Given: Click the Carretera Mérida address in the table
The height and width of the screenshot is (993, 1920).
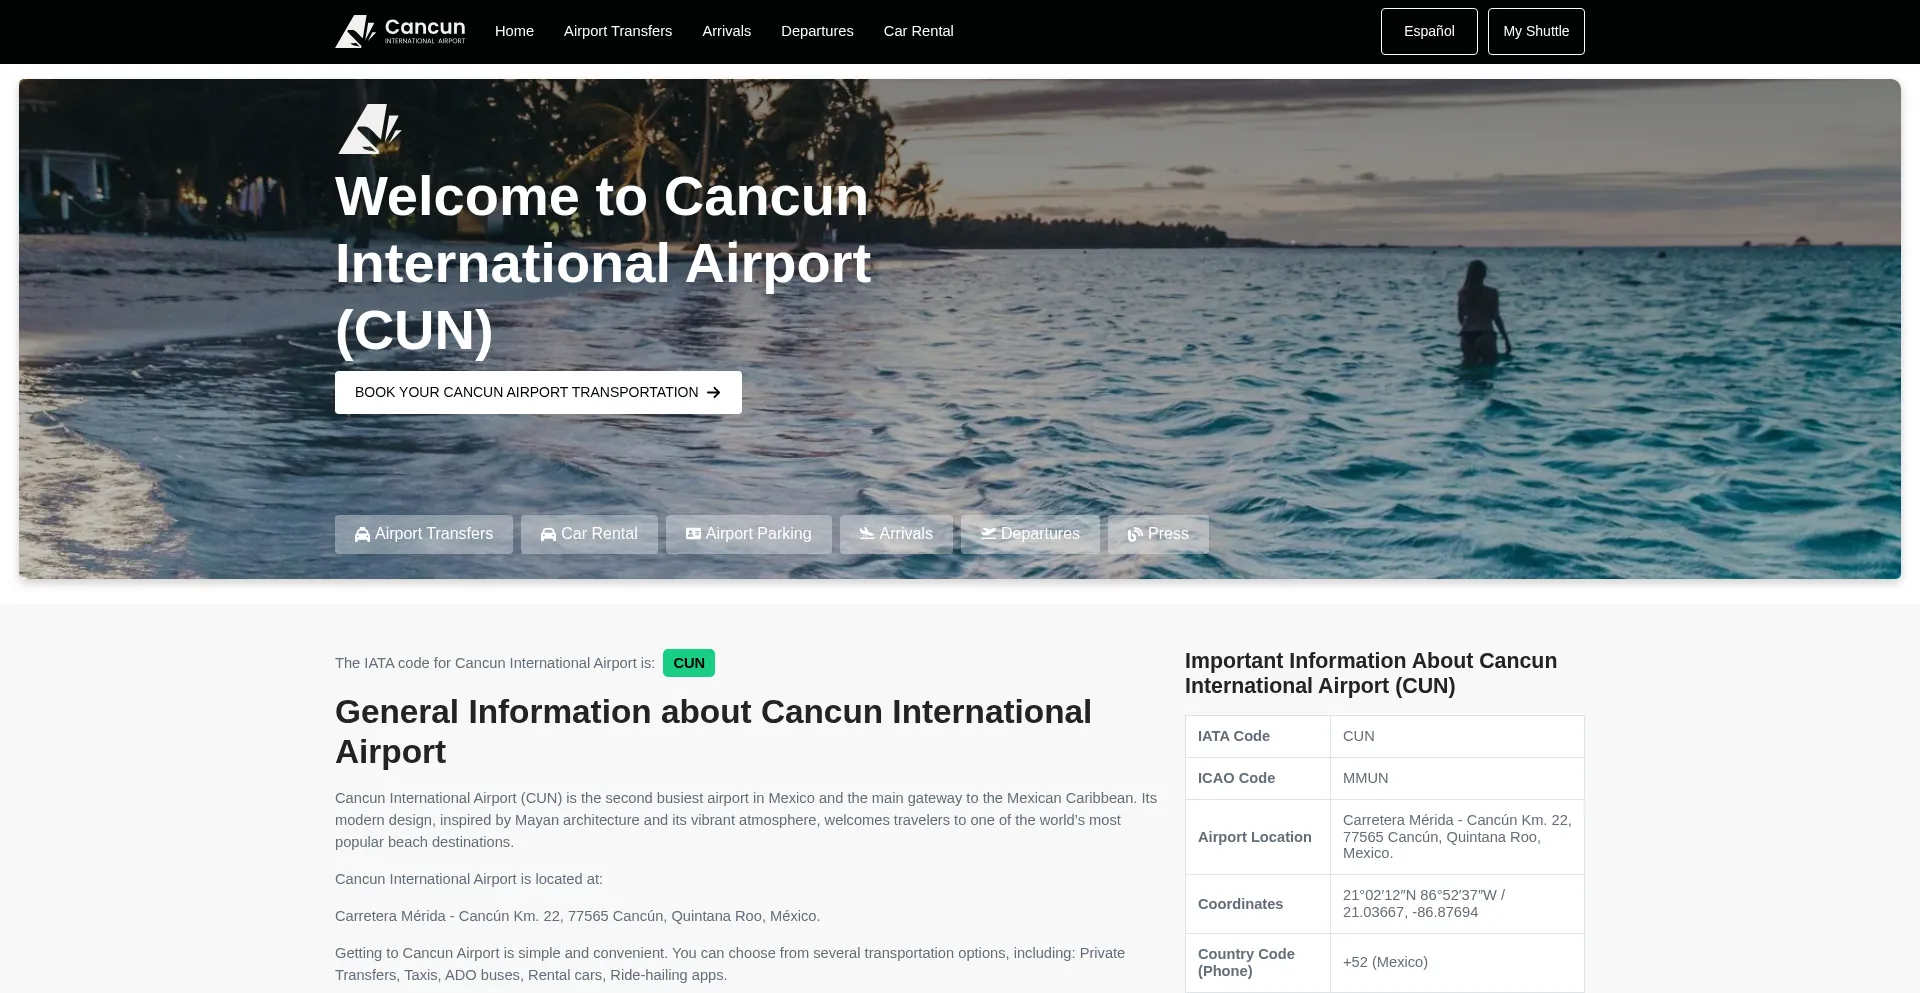Looking at the screenshot, I should pos(1457,836).
